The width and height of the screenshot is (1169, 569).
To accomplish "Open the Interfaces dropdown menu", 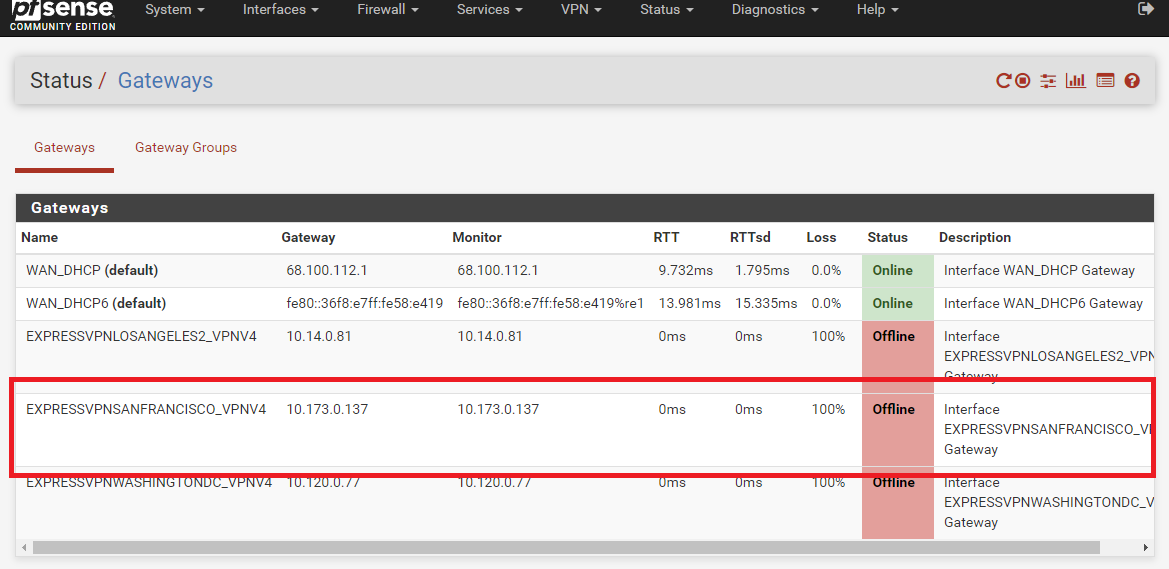I will pos(281,10).
